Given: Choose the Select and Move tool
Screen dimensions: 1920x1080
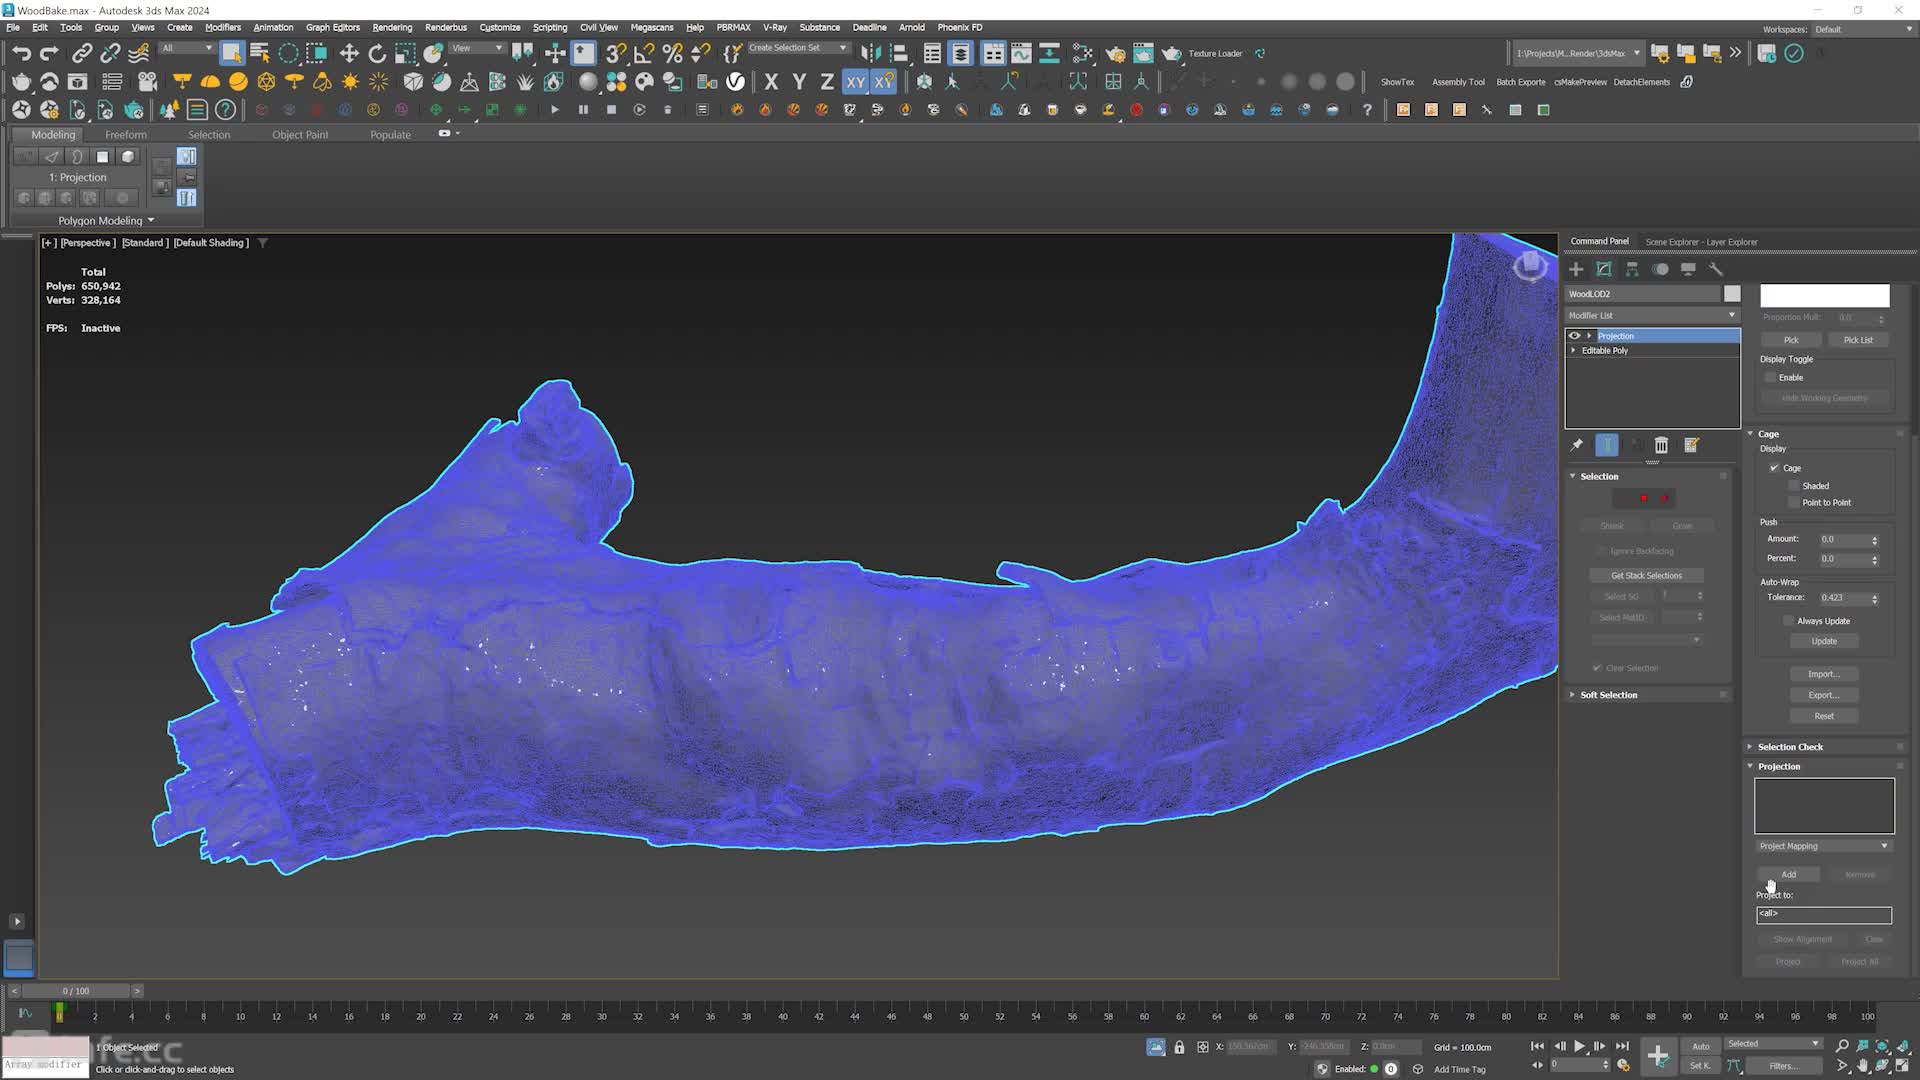Looking at the screenshot, I should point(349,53).
